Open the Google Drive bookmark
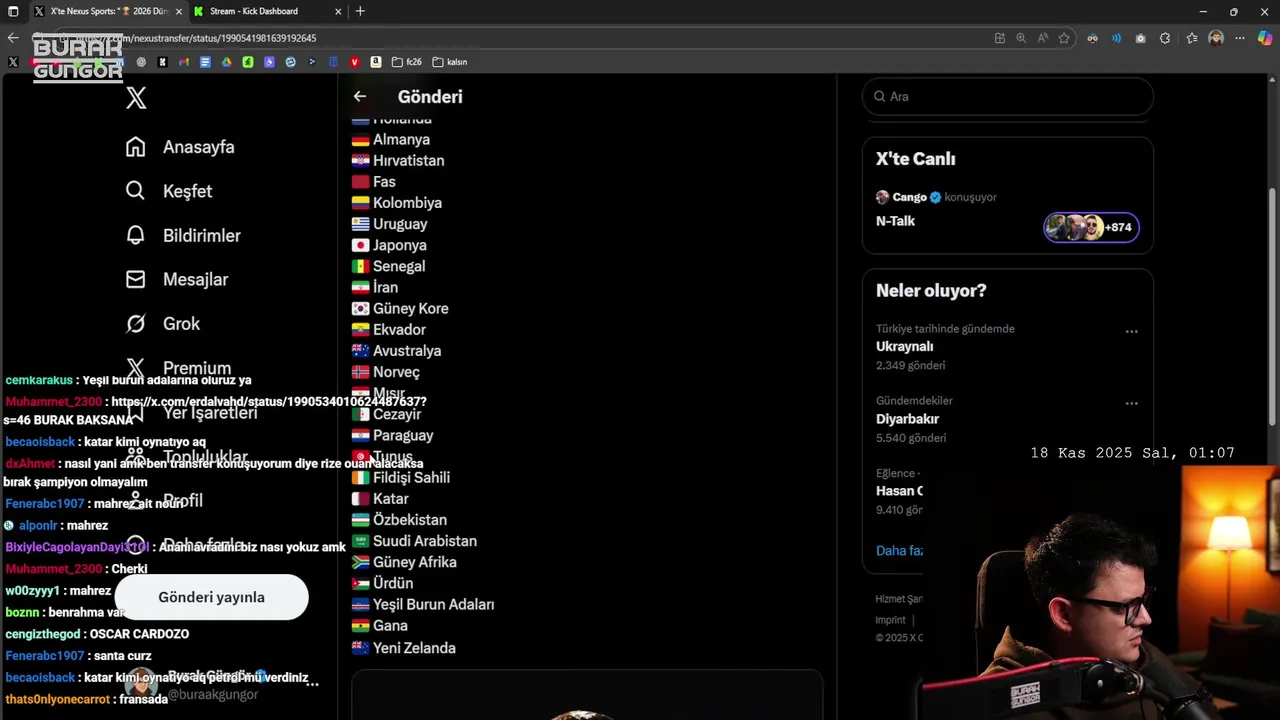Viewport: 1280px width, 720px height. click(227, 62)
